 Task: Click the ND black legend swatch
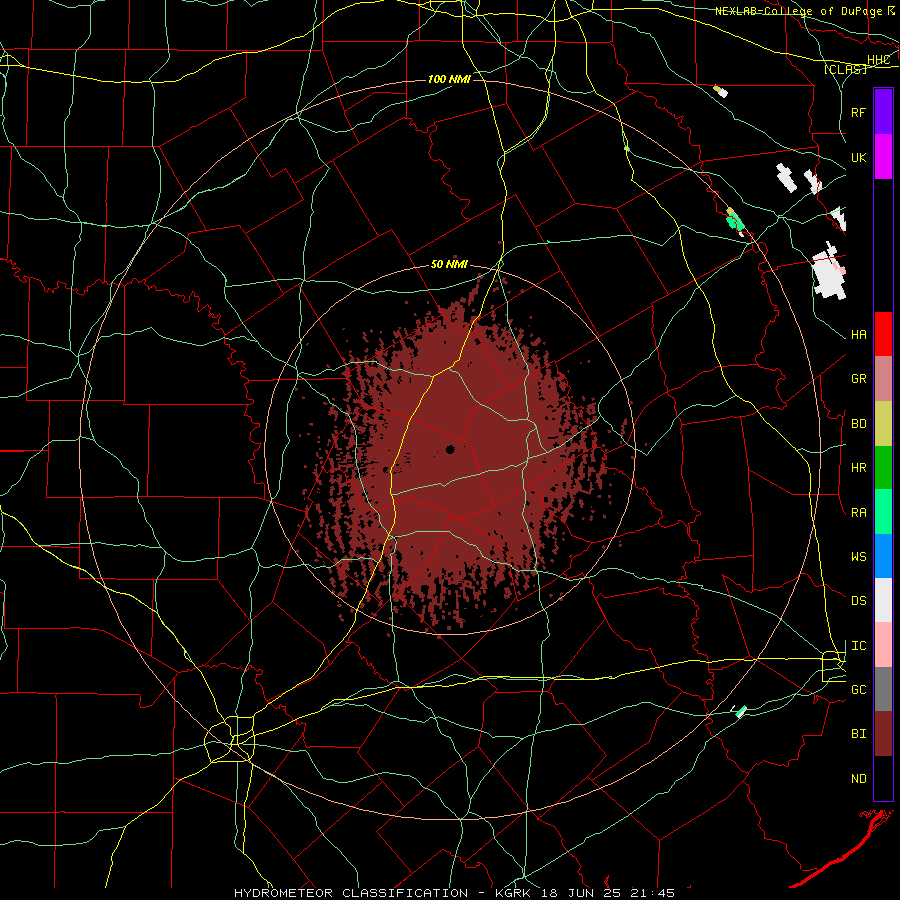point(883,778)
